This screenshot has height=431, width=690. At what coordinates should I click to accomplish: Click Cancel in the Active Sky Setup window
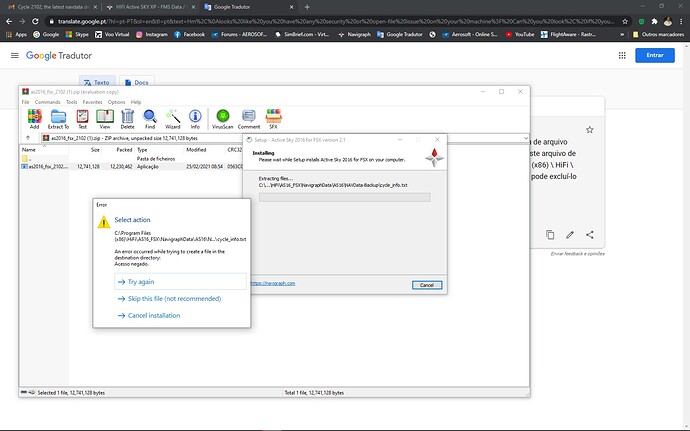tap(427, 285)
